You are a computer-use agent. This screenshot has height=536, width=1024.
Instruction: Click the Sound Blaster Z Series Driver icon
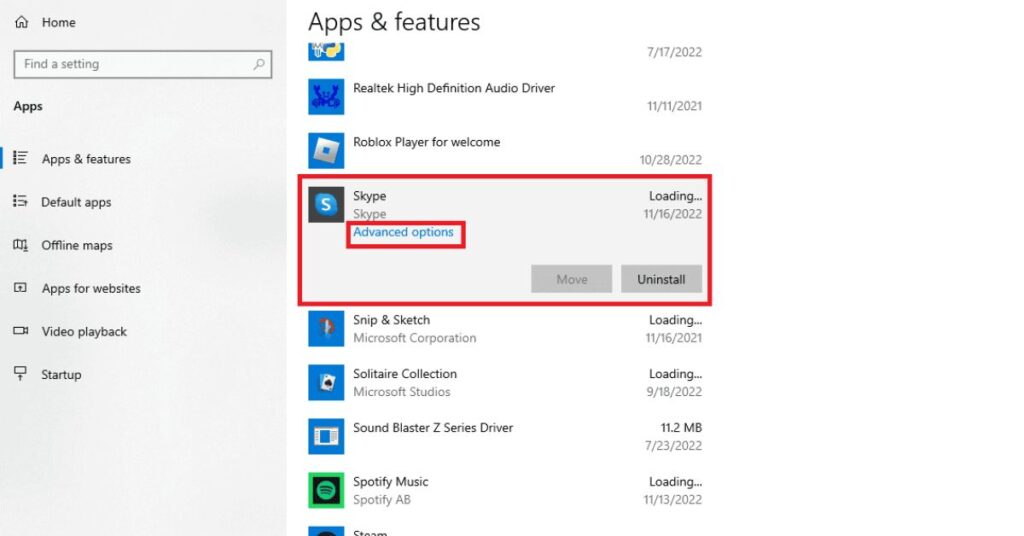(x=326, y=436)
